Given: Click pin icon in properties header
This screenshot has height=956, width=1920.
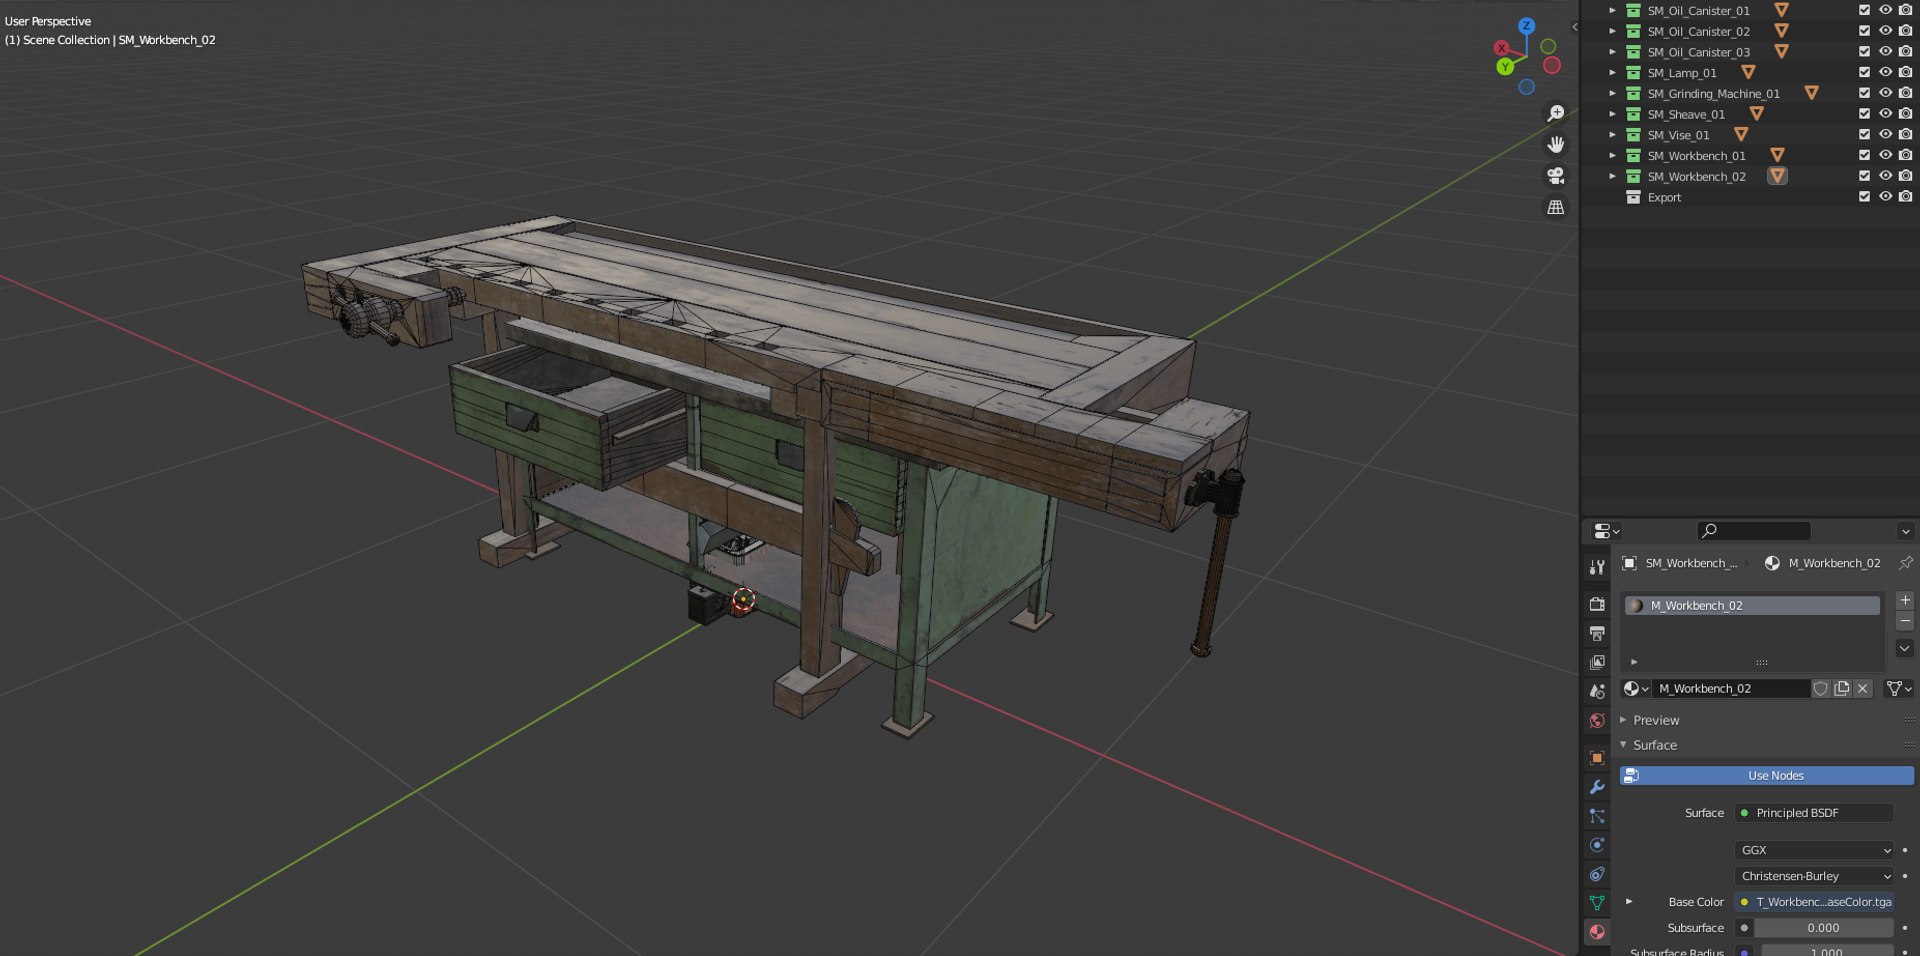Looking at the screenshot, I should tap(1905, 563).
